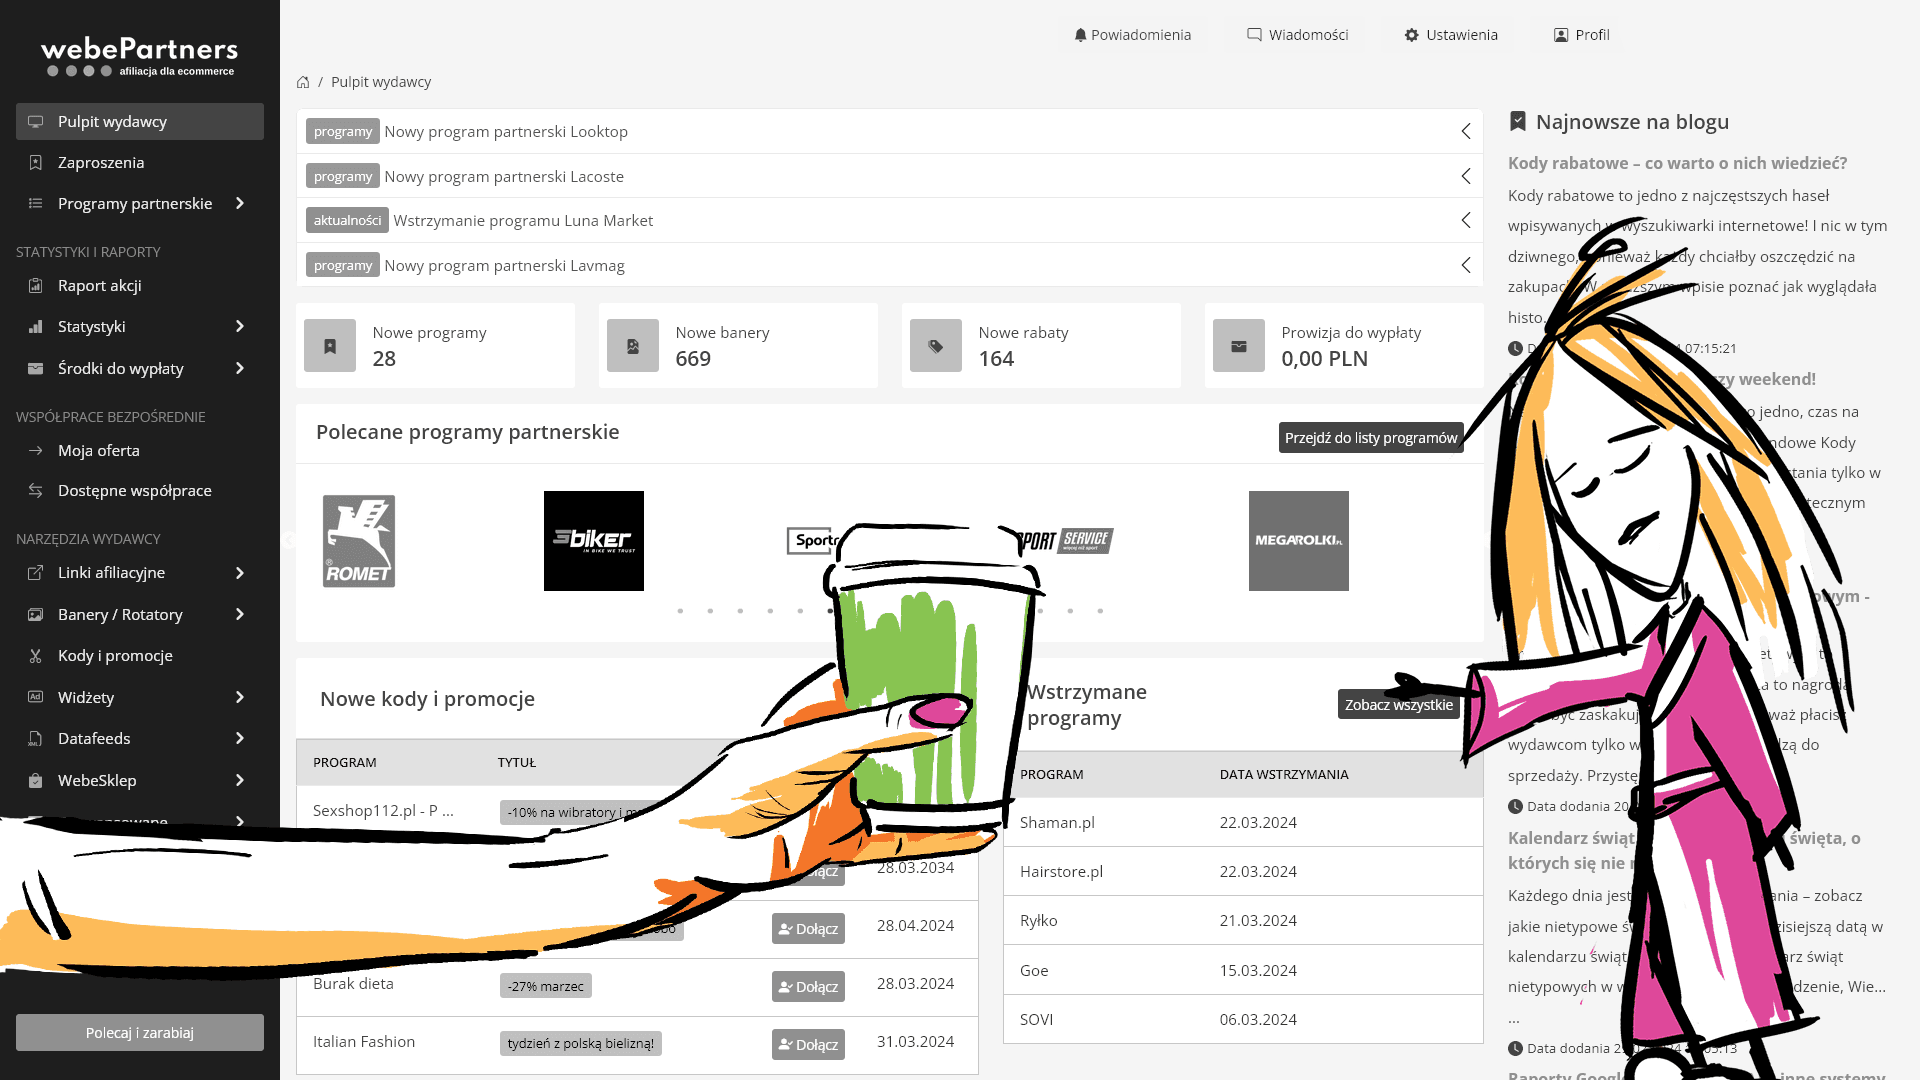Open Wiadomości from top menu
Viewport: 1920px width, 1080px height.
pos(1297,35)
